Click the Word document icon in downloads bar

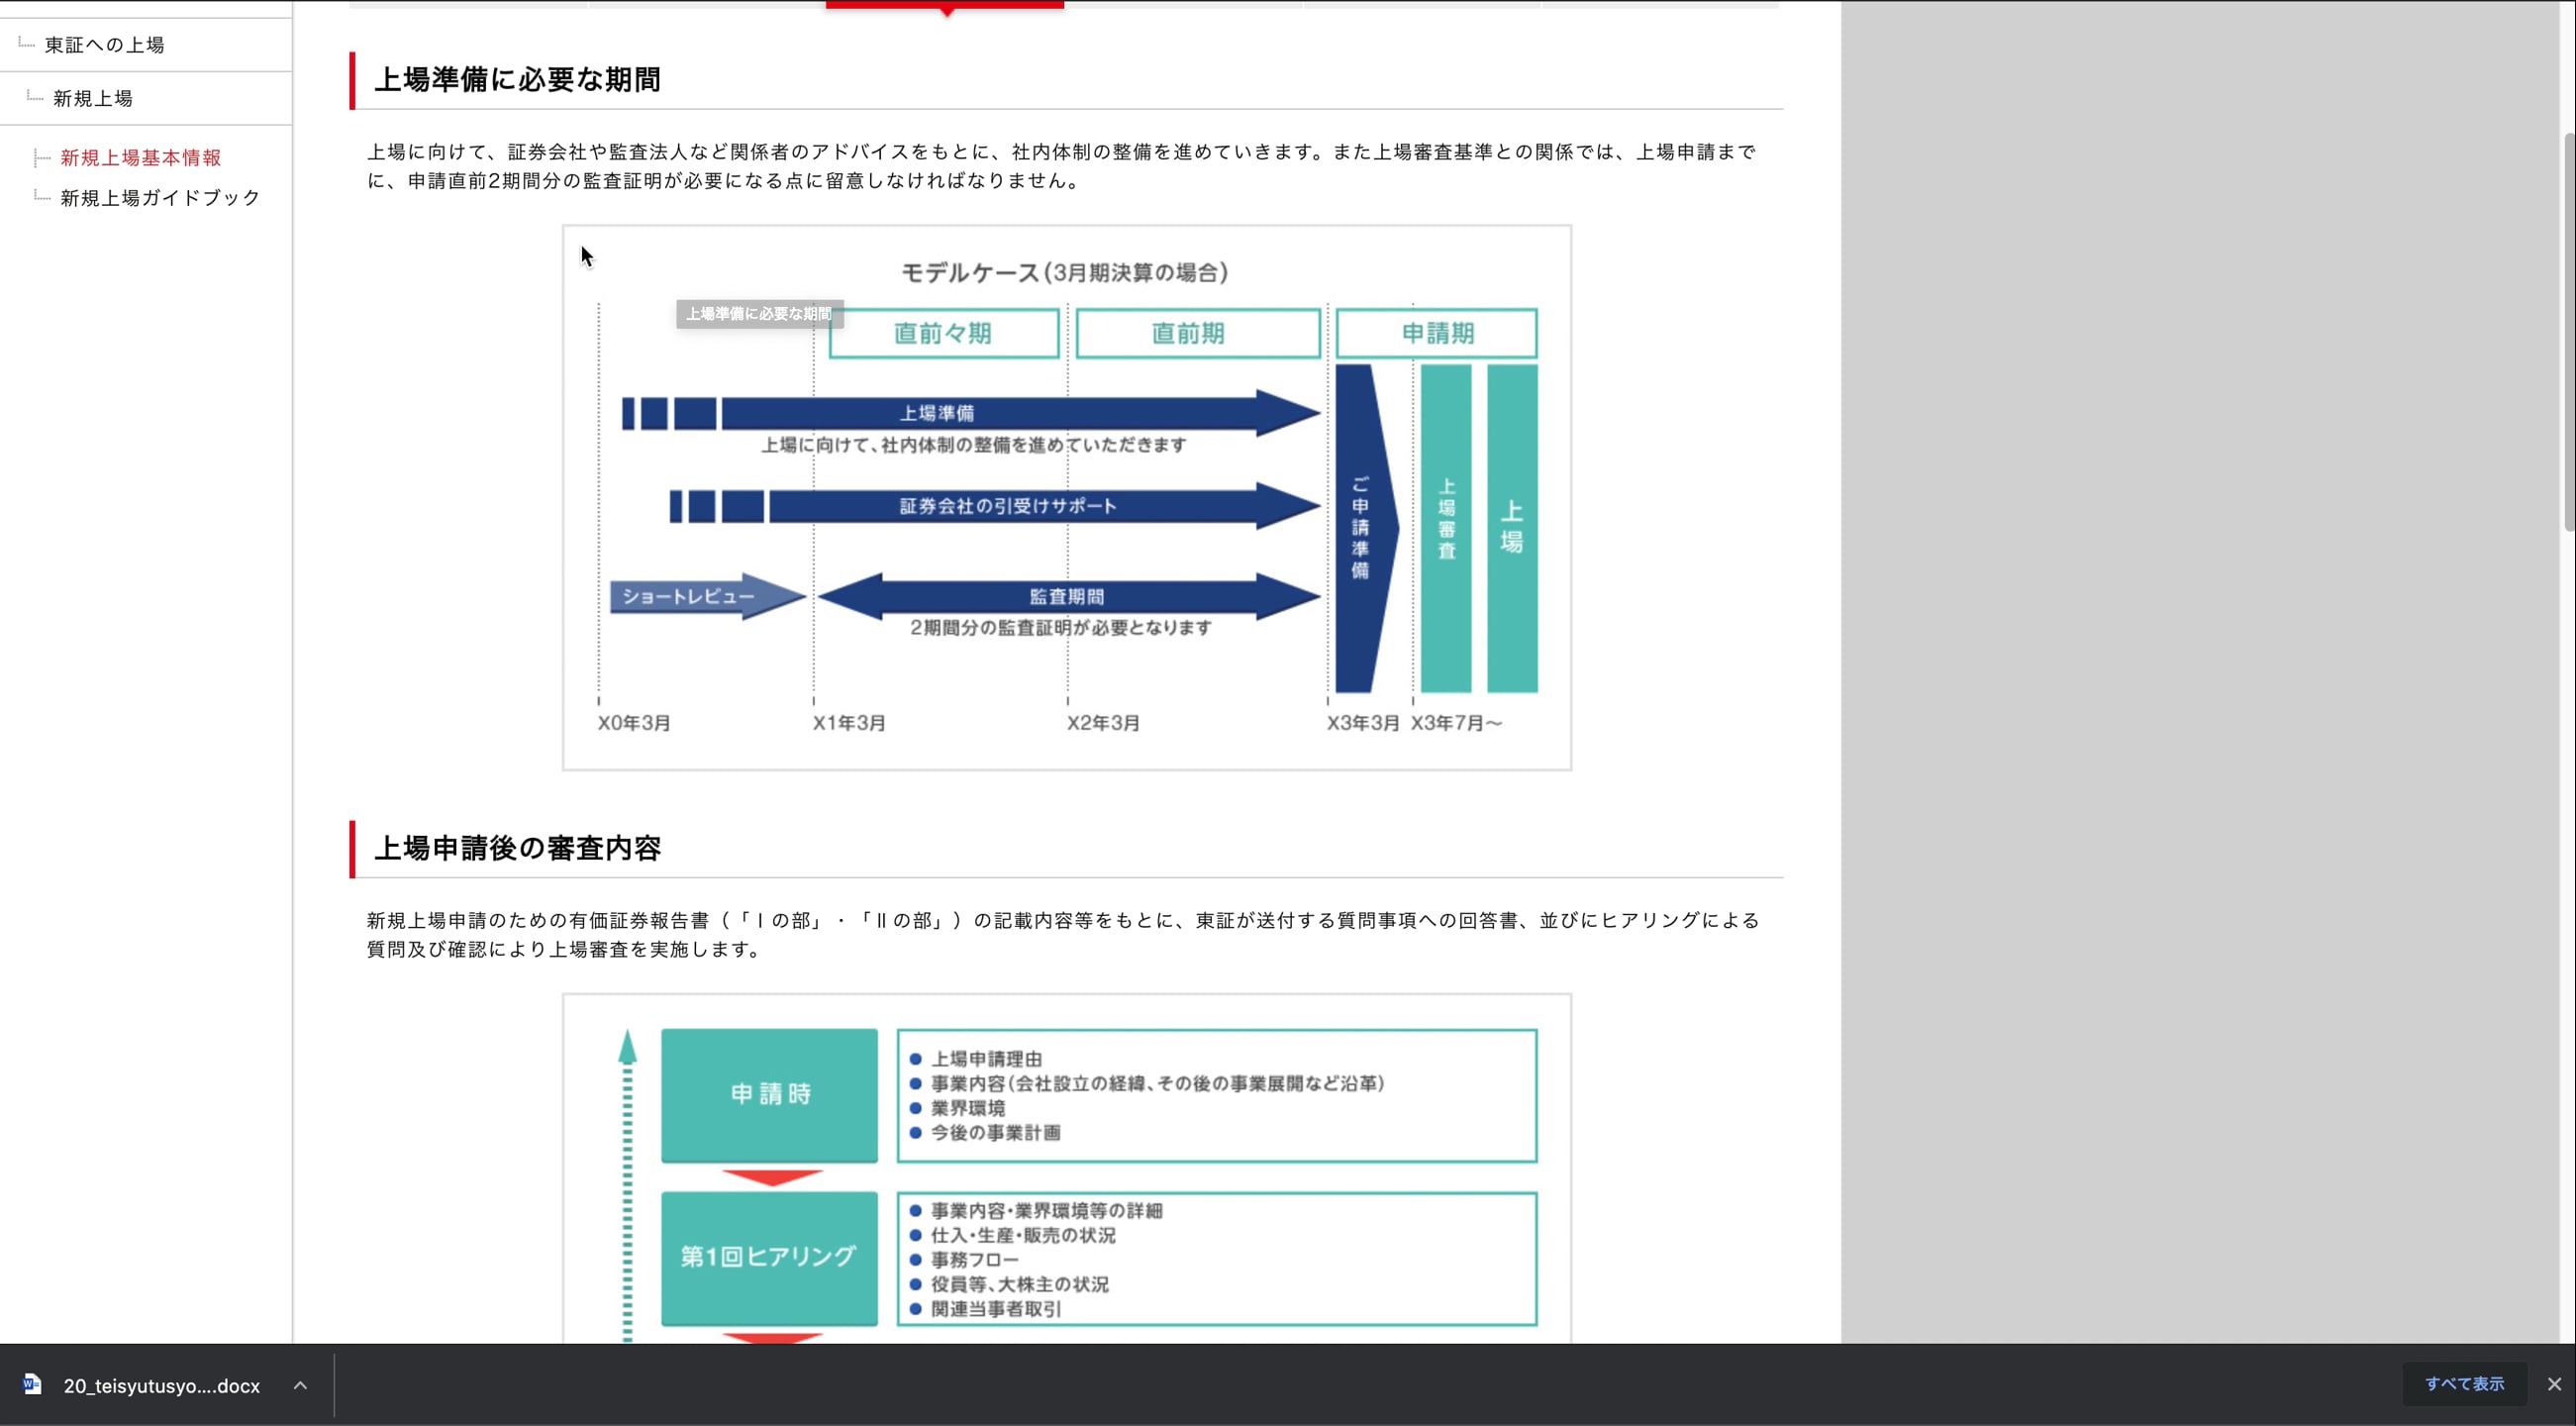coord(31,1384)
